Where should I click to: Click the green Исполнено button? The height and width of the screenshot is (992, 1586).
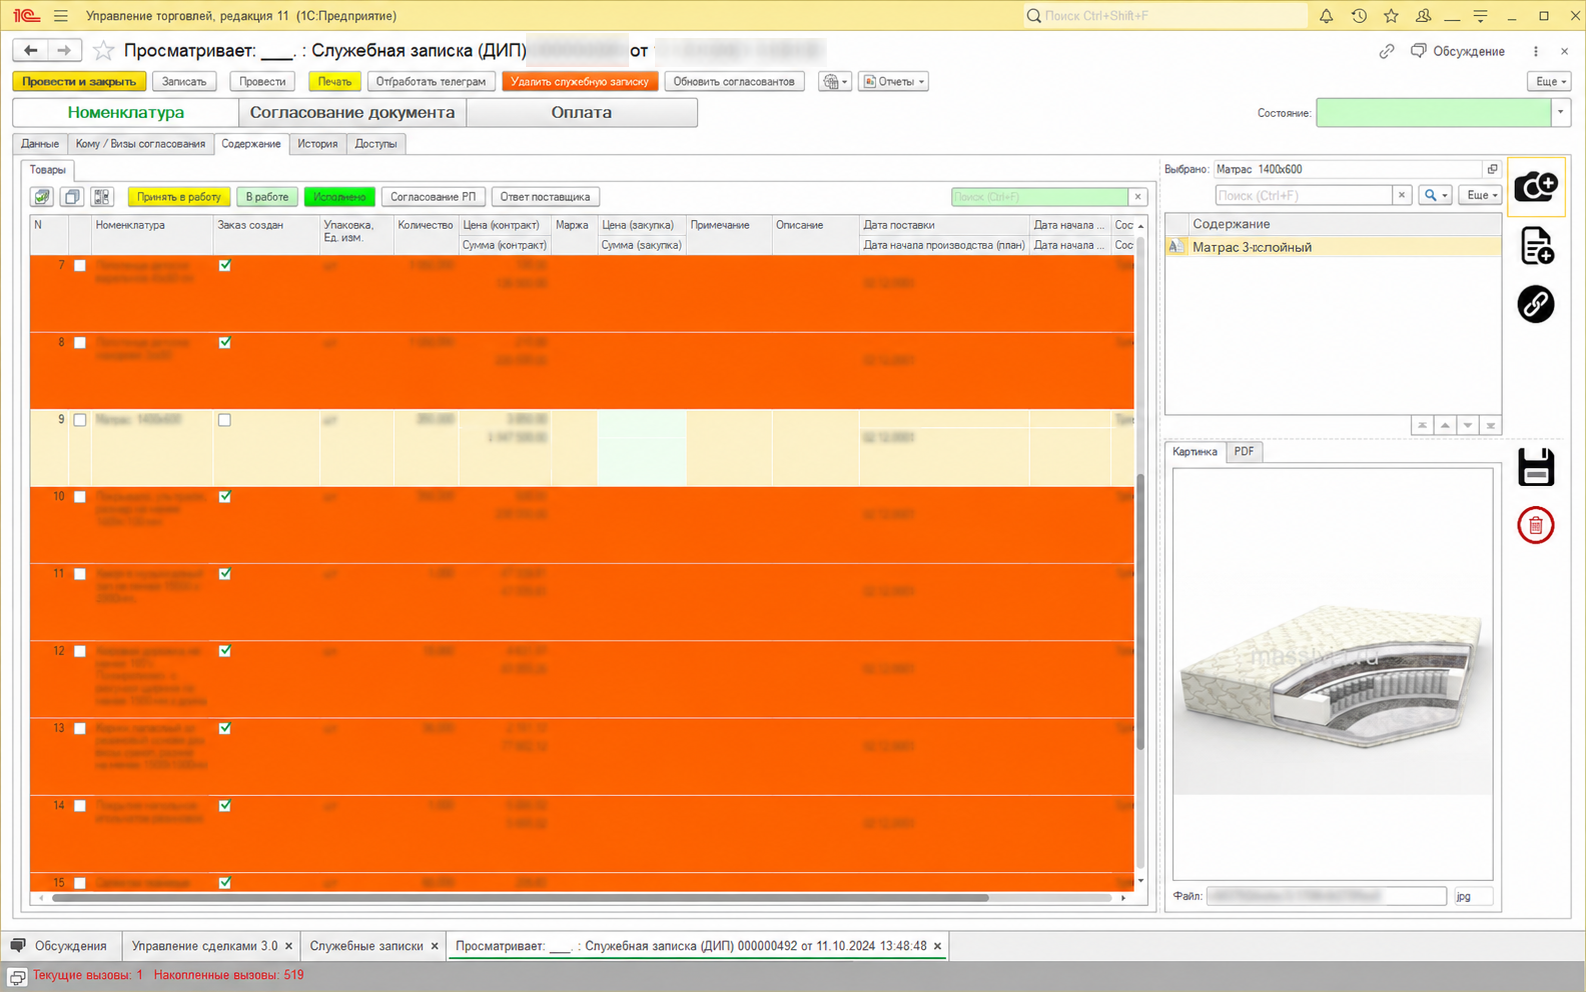pos(340,197)
